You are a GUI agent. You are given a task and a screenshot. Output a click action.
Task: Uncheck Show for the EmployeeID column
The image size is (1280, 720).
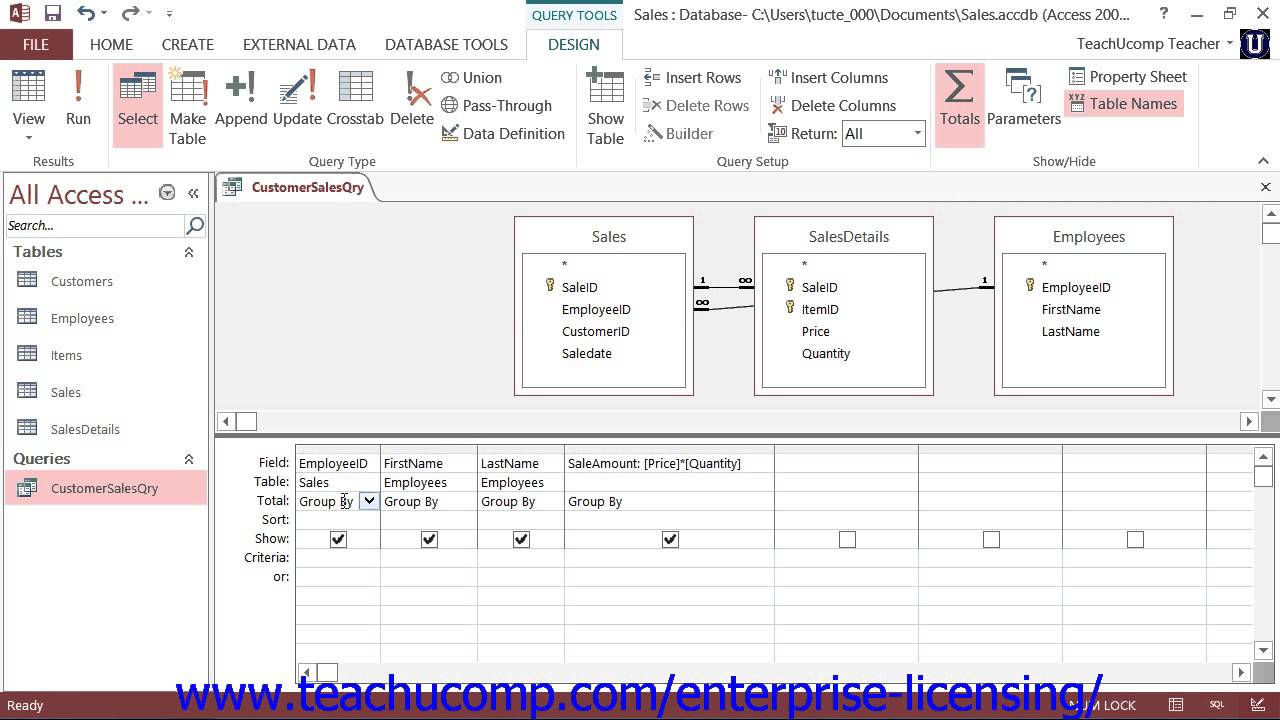(338, 539)
